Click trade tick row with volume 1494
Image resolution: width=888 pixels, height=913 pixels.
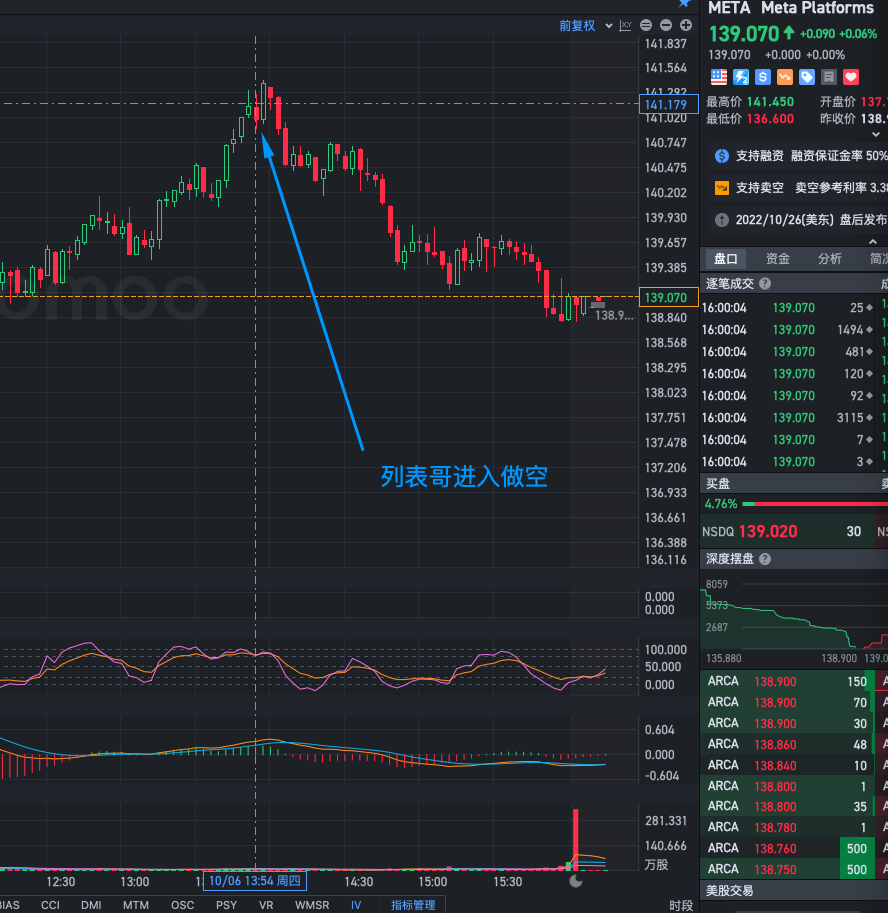[x=787, y=330]
